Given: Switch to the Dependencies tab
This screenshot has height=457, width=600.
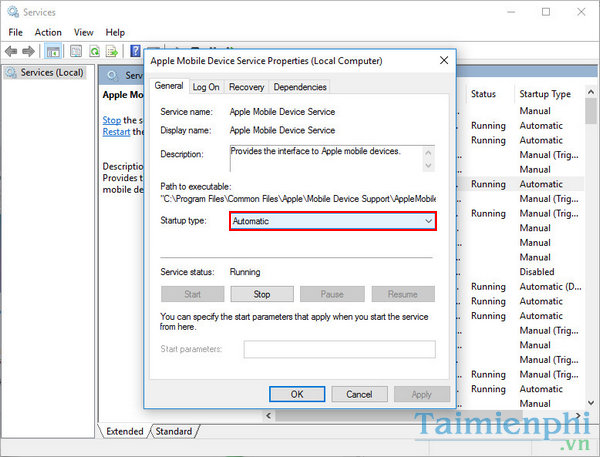Looking at the screenshot, I should click(300, 87).
